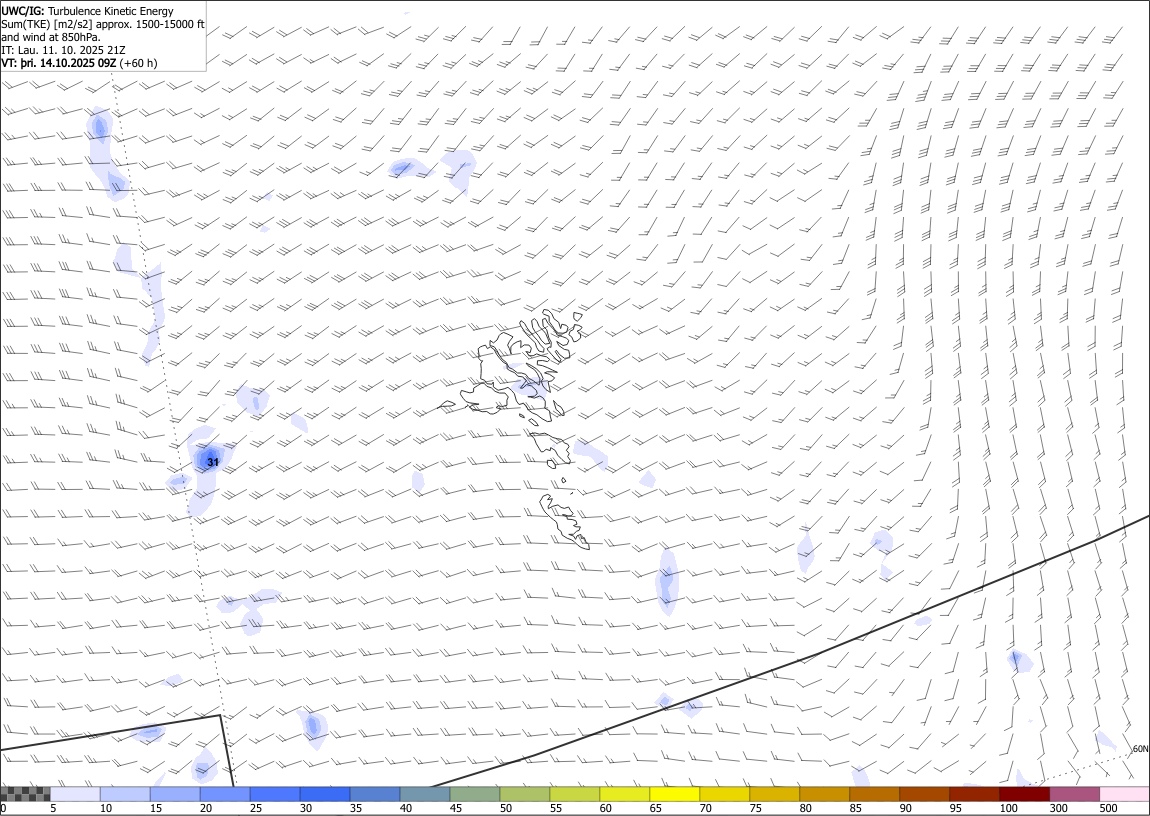Click the legend scale value '50'
The height and width of the screenshot is (816, 1150).
[x=505, y=809]
